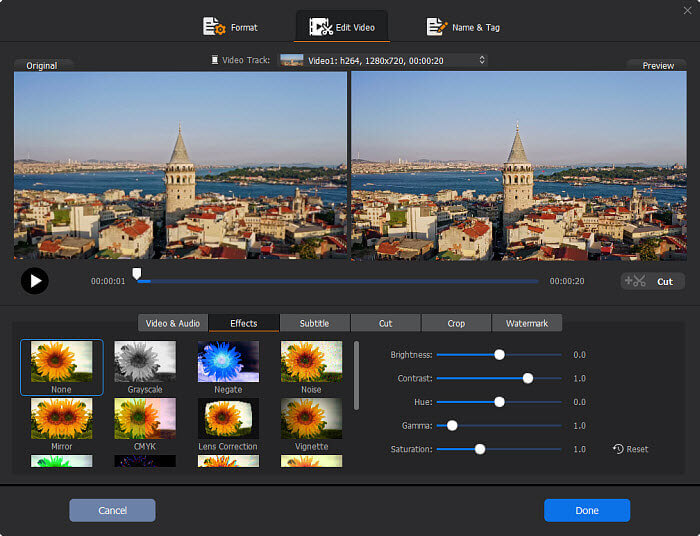Apply the Vignette effect

(x=311, y=424)
